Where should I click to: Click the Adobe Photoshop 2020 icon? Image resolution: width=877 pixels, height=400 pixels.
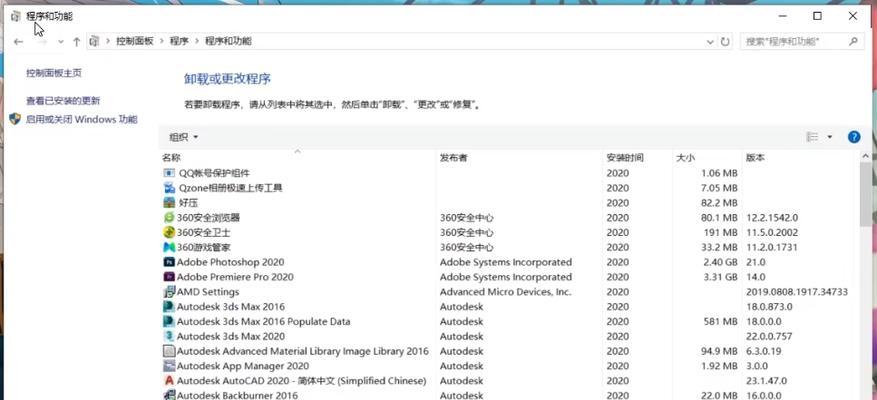169,262
